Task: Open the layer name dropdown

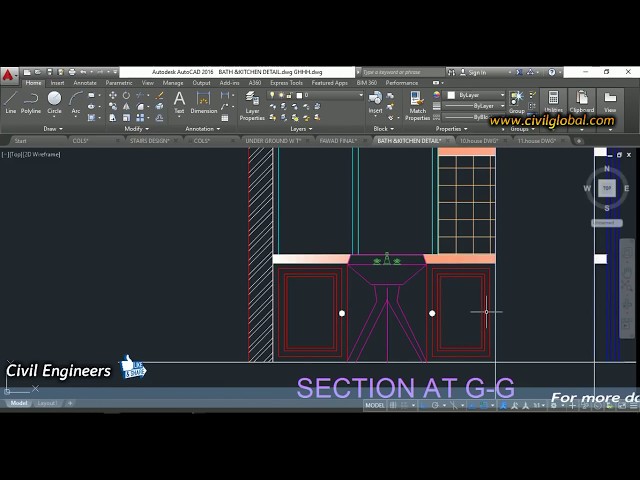Action: (x=361, y=95)
